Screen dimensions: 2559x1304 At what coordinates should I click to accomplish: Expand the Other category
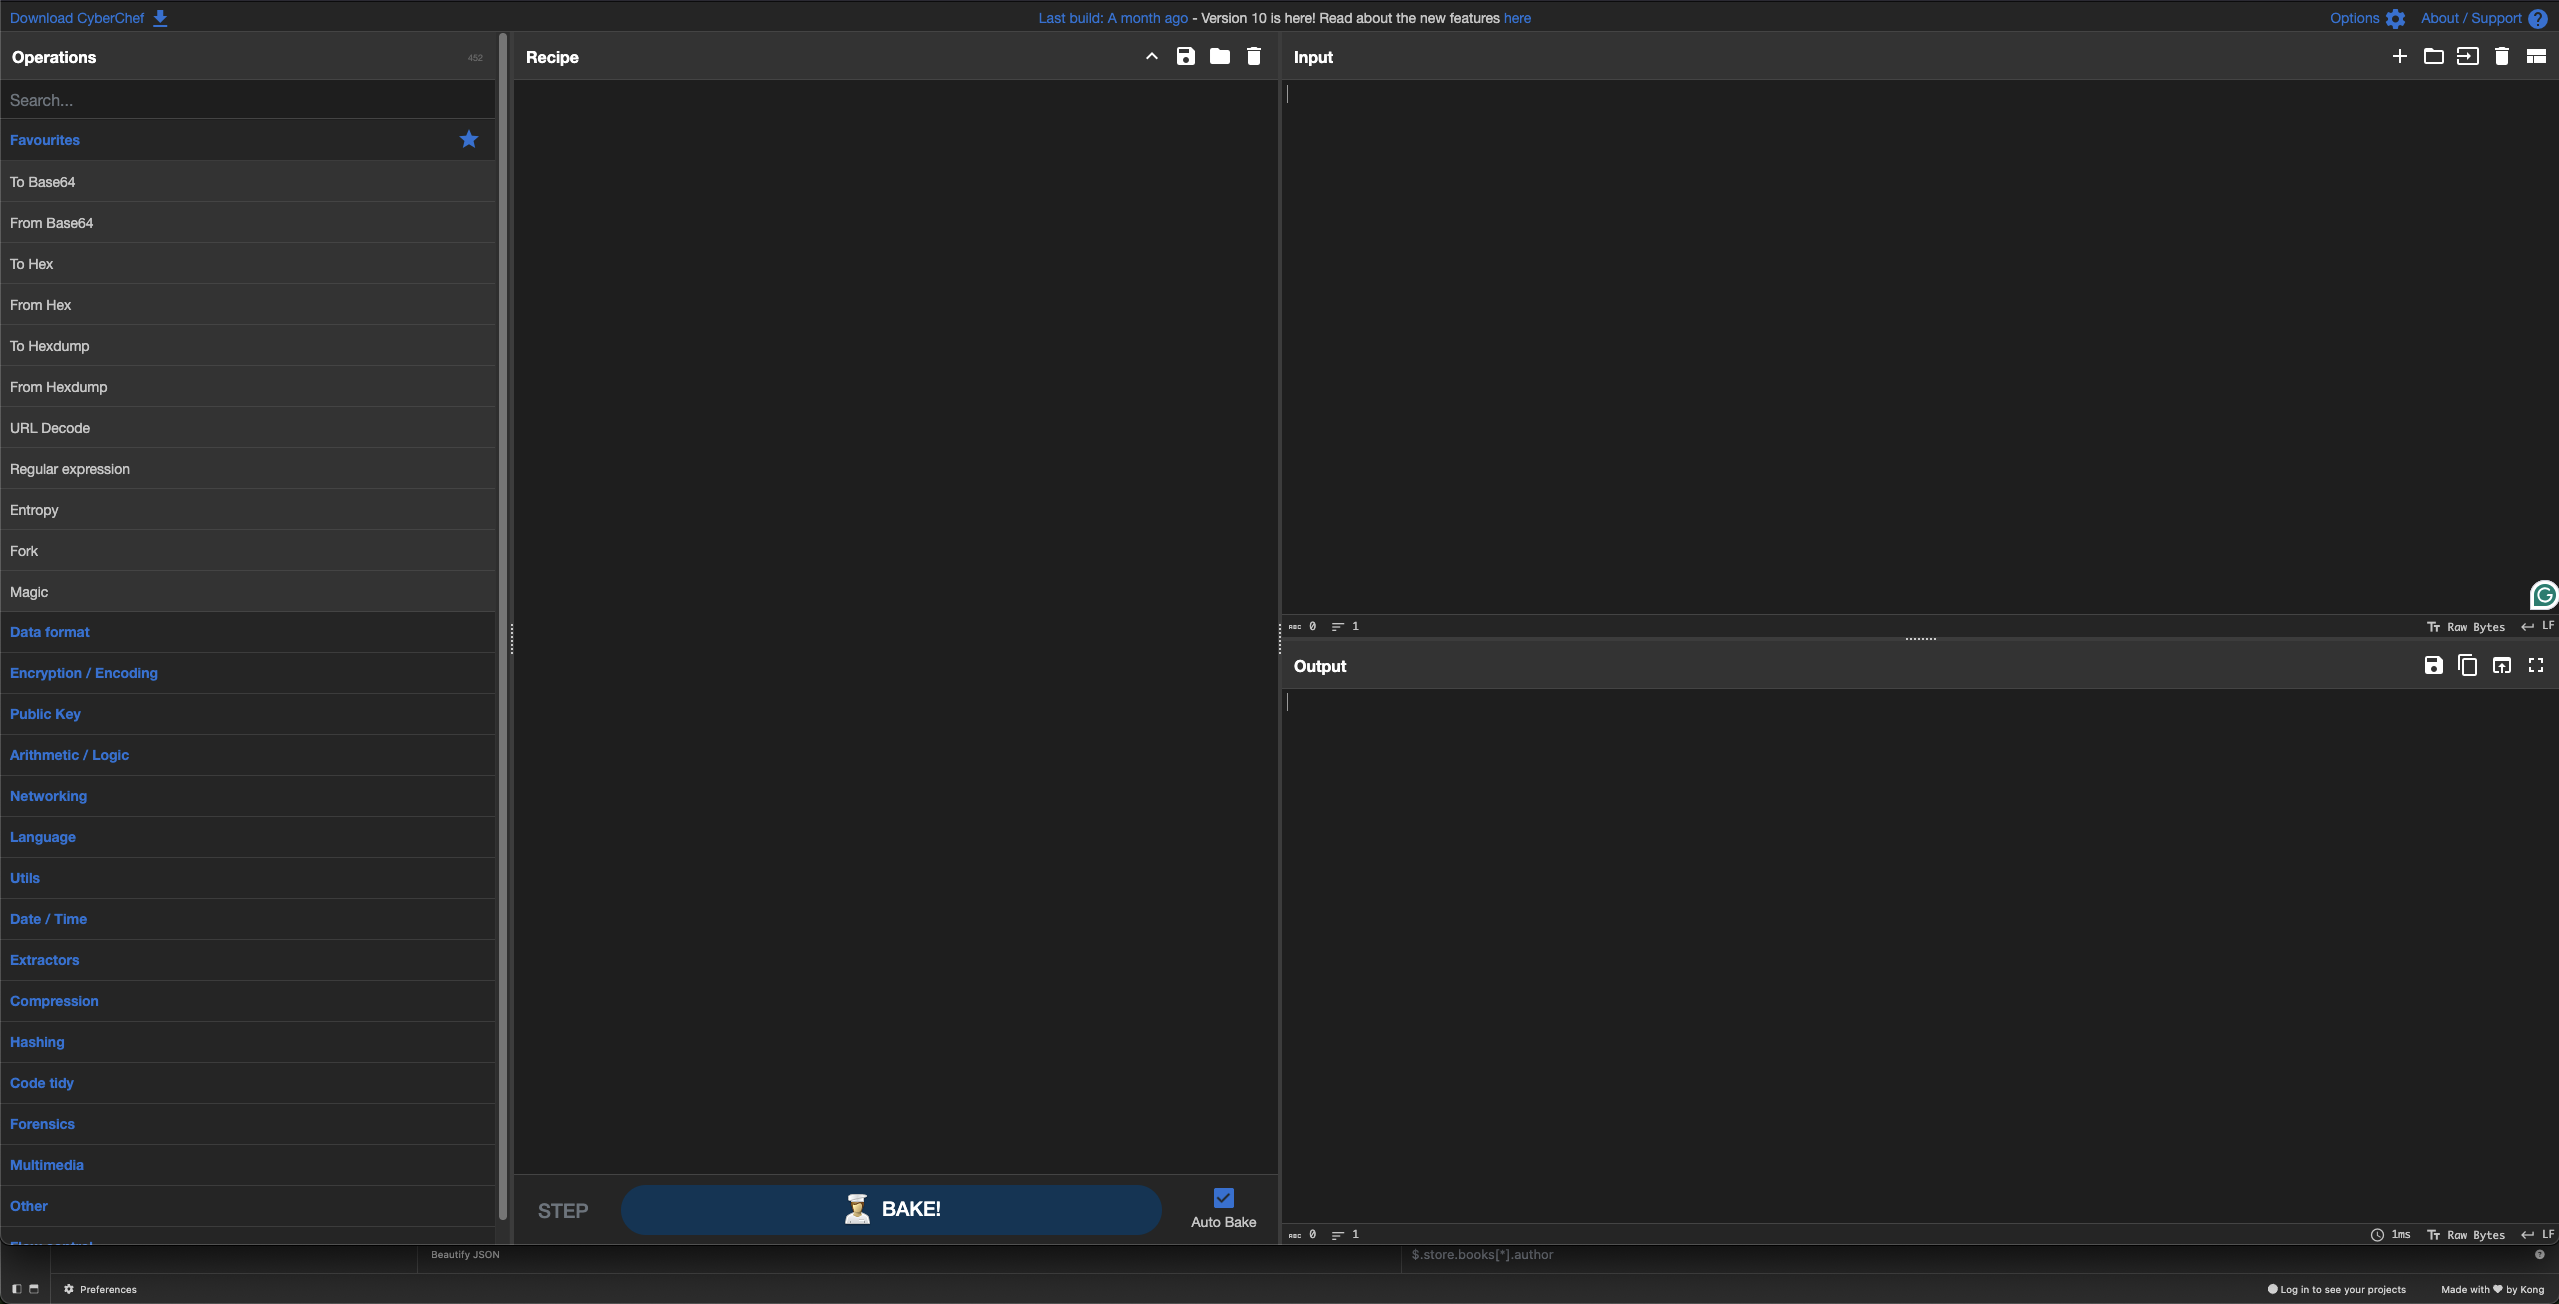click(x=248, y=1206)
